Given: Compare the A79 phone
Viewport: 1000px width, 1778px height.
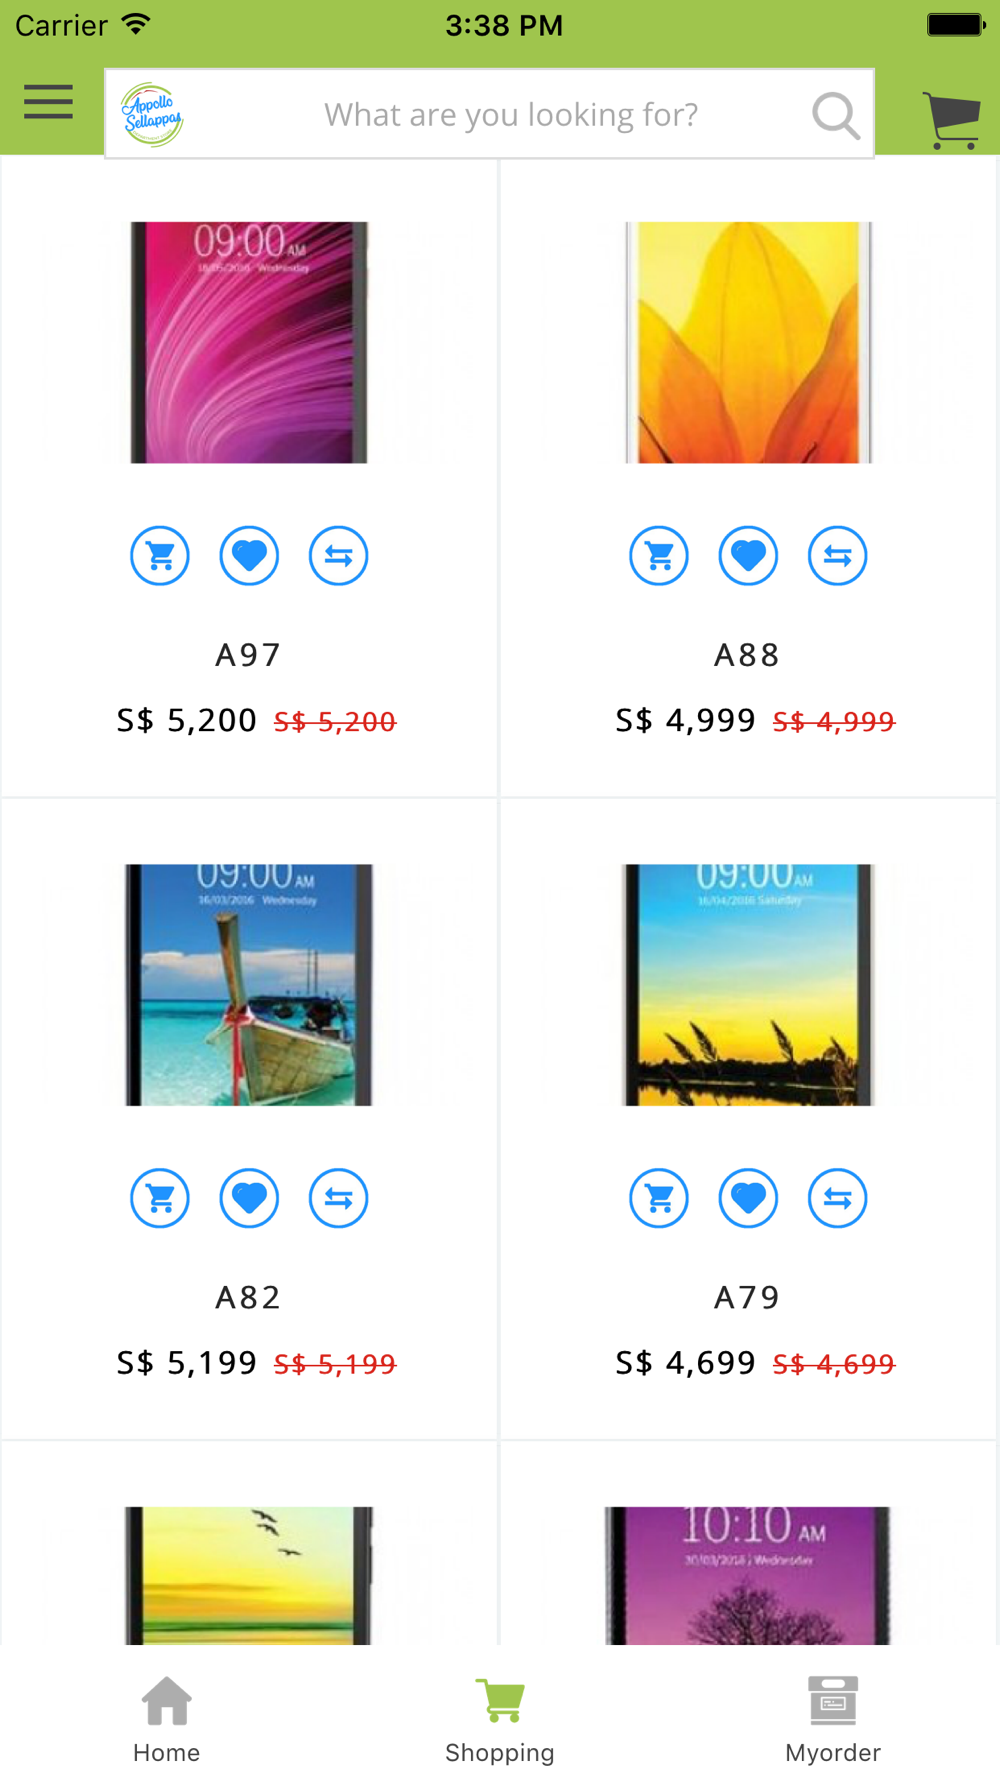Looking at the screenshot, I should [x=837, y=1197].
